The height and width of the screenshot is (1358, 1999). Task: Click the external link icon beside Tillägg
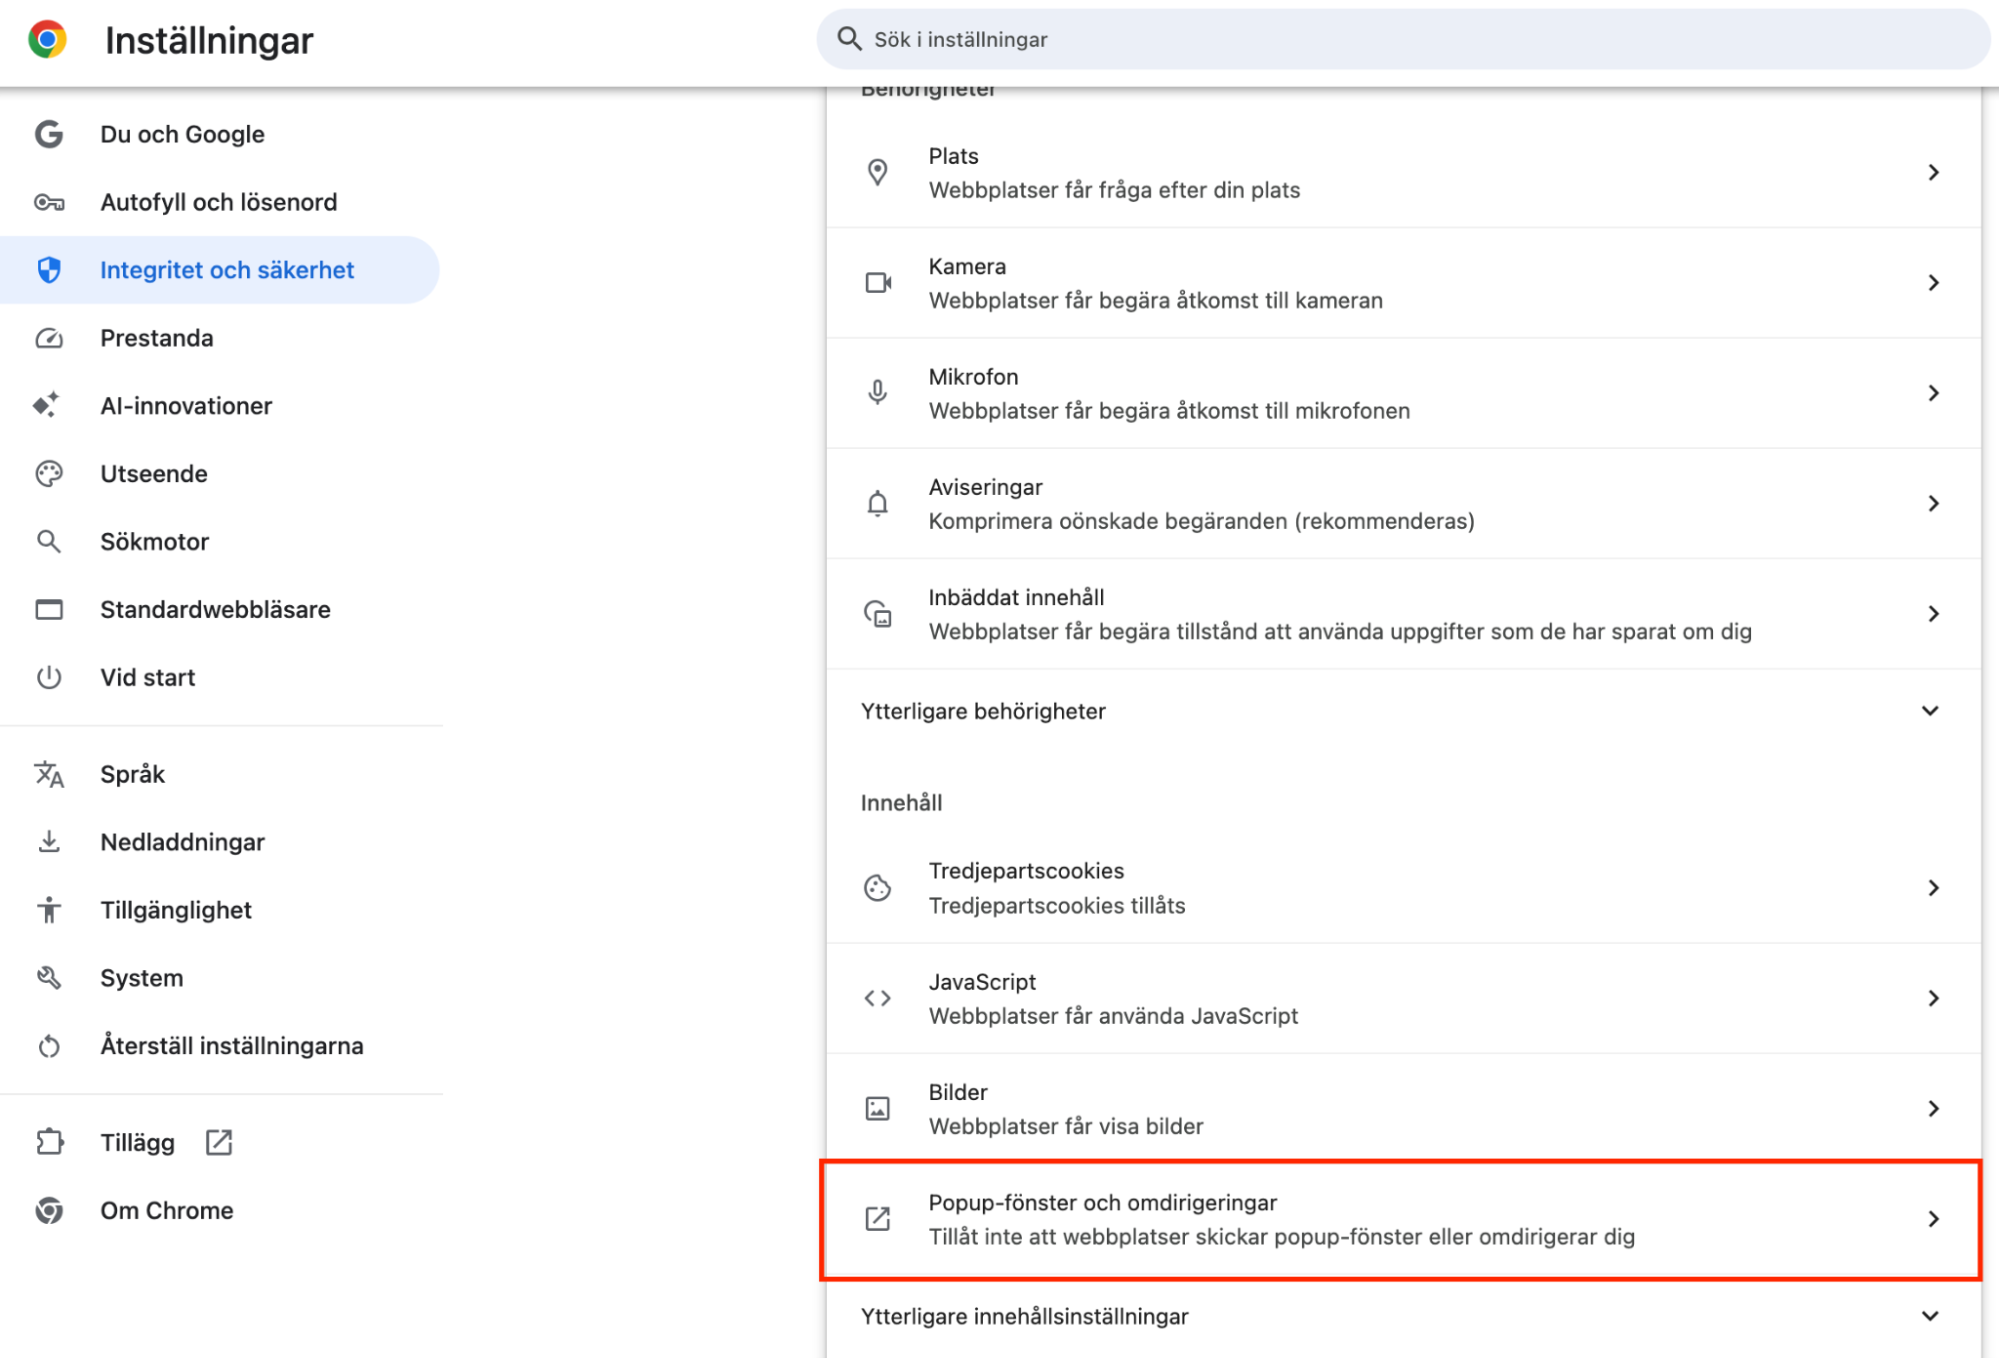[219, 1142]
